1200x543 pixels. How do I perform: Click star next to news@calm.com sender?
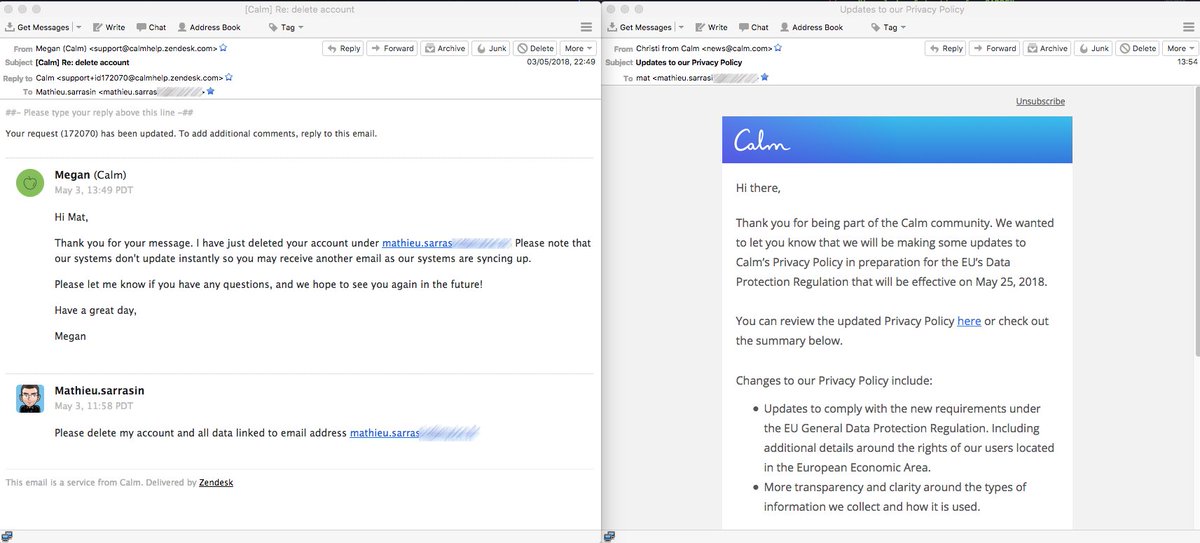(x=777, y=48)
